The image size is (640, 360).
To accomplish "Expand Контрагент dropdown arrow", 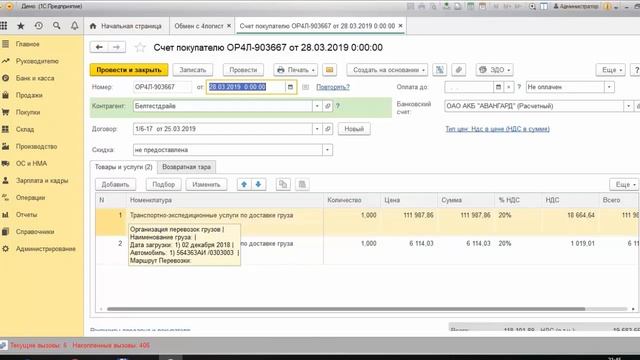I will (317, 106).
